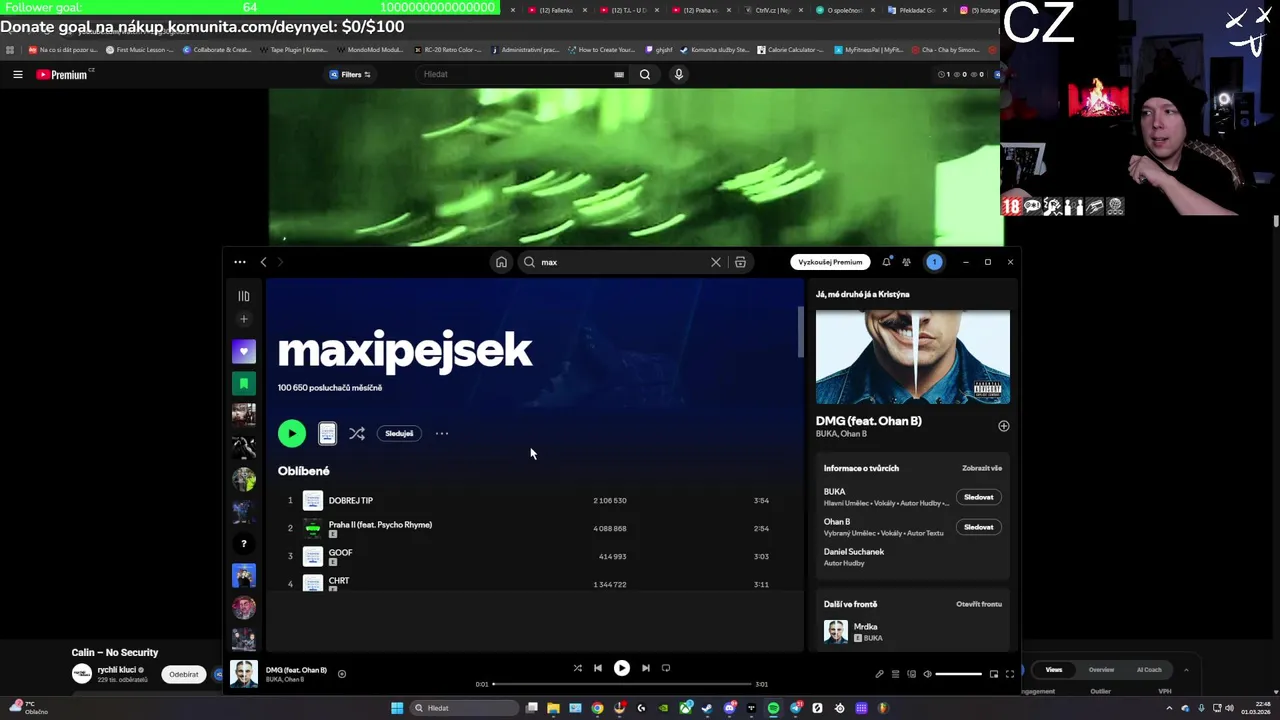Open the Friend activity icon

(x=906, y=262)
